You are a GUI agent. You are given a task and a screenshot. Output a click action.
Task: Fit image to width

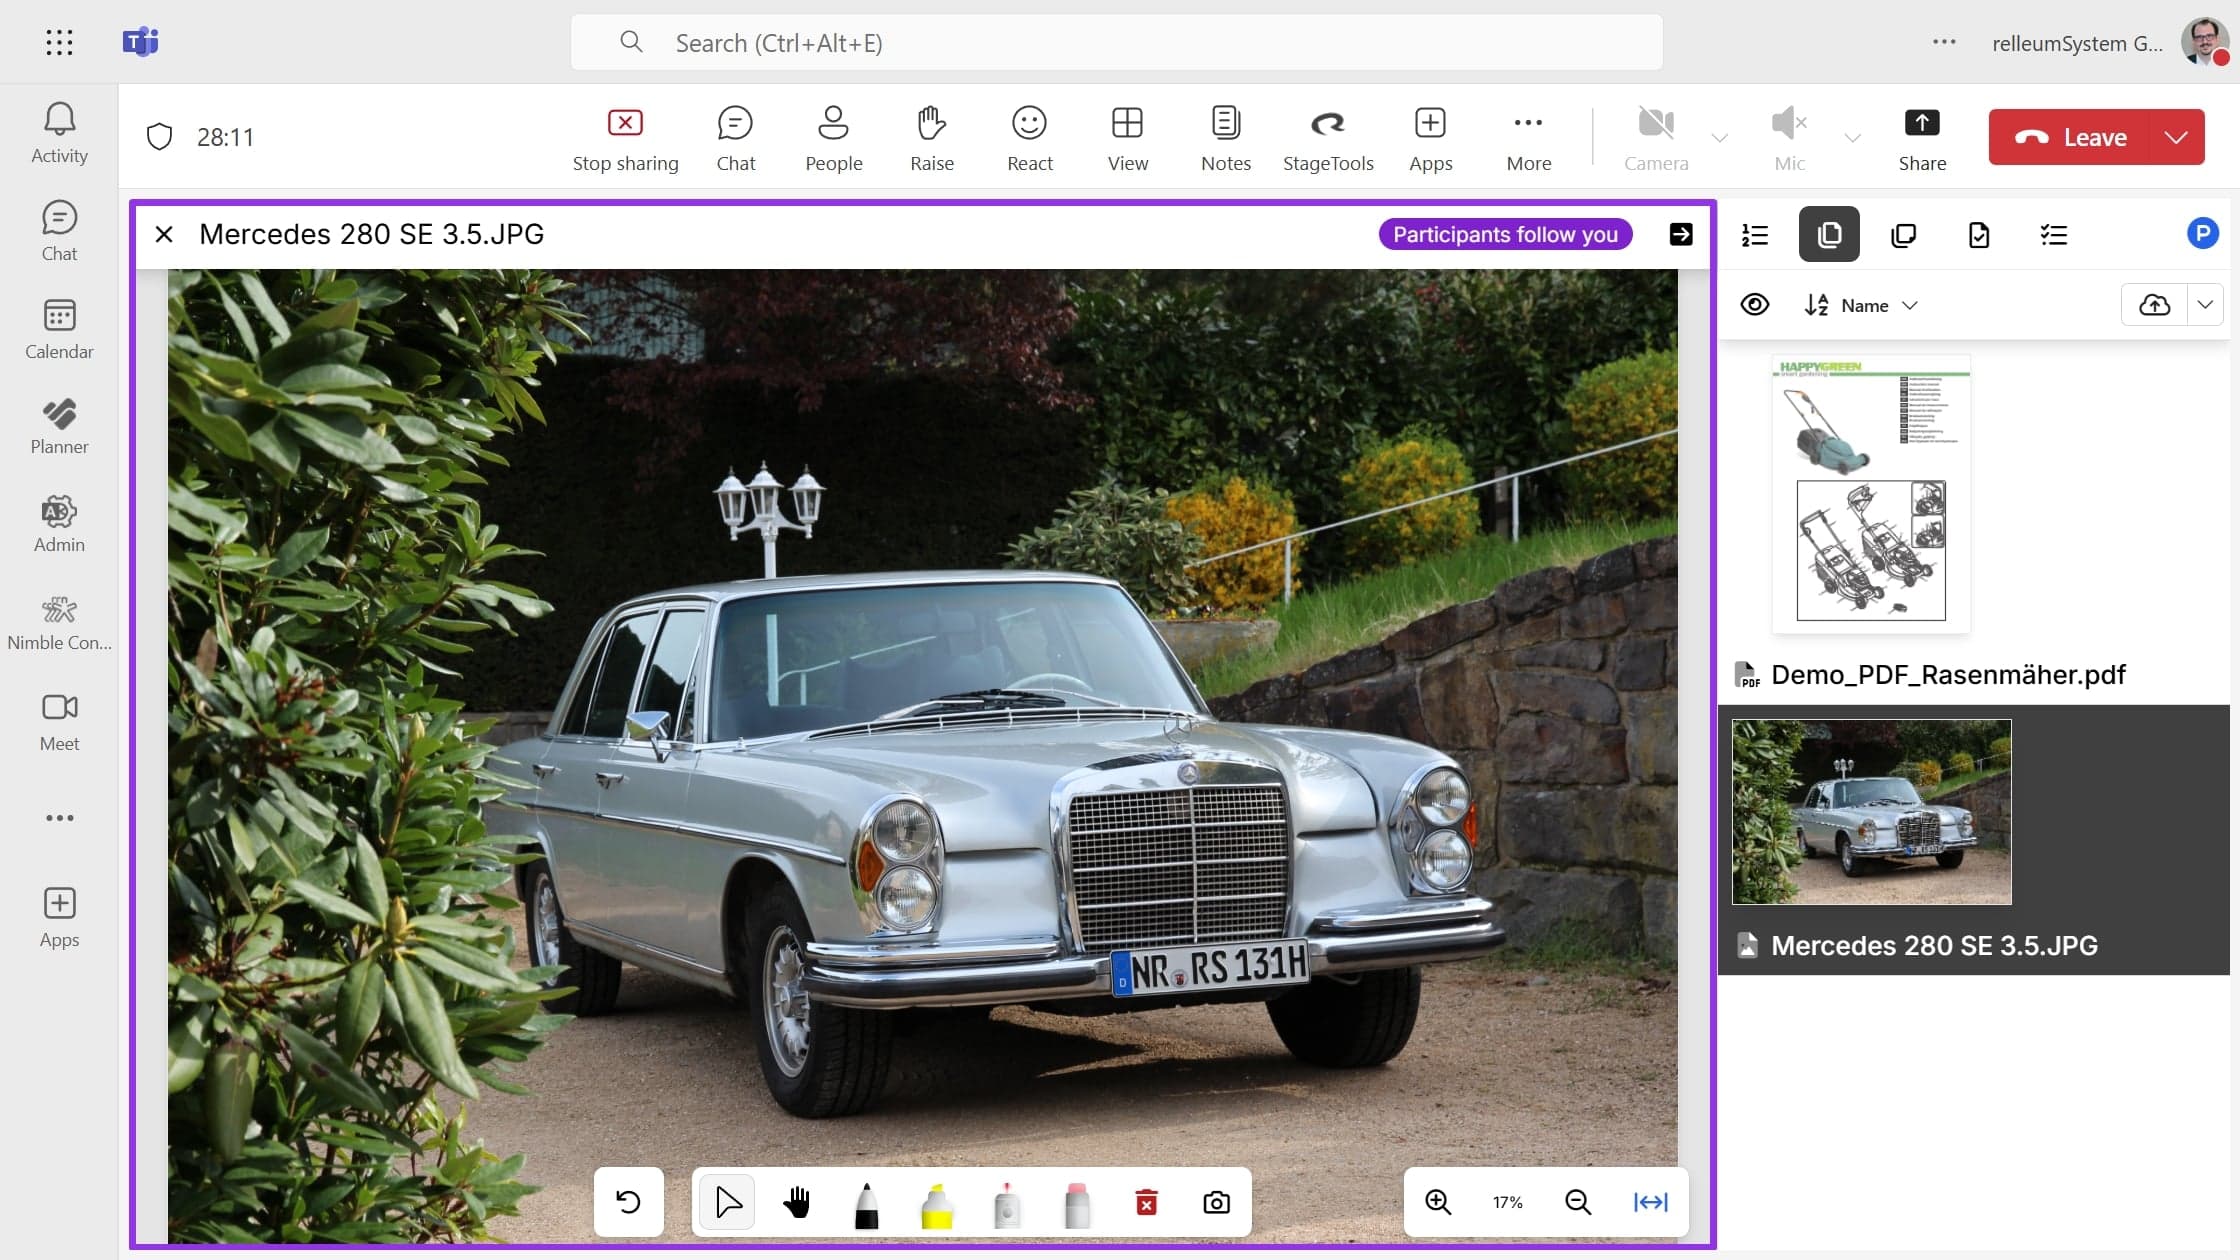[x=1651, y=1202]
